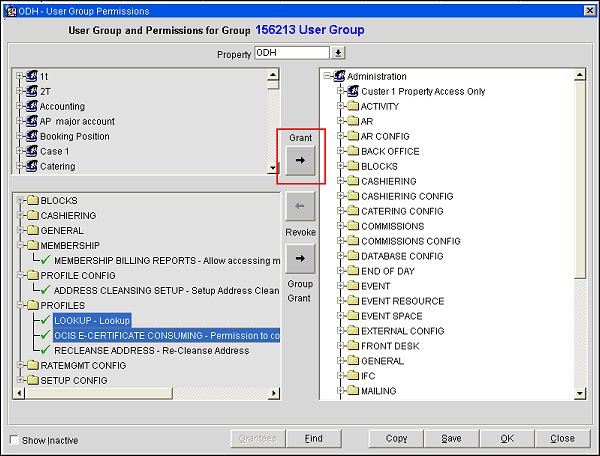Image resolution: width=600 pixels, height=456 pixels.
Task: Open the Property dropdown arrow
Action: [338, 52]
